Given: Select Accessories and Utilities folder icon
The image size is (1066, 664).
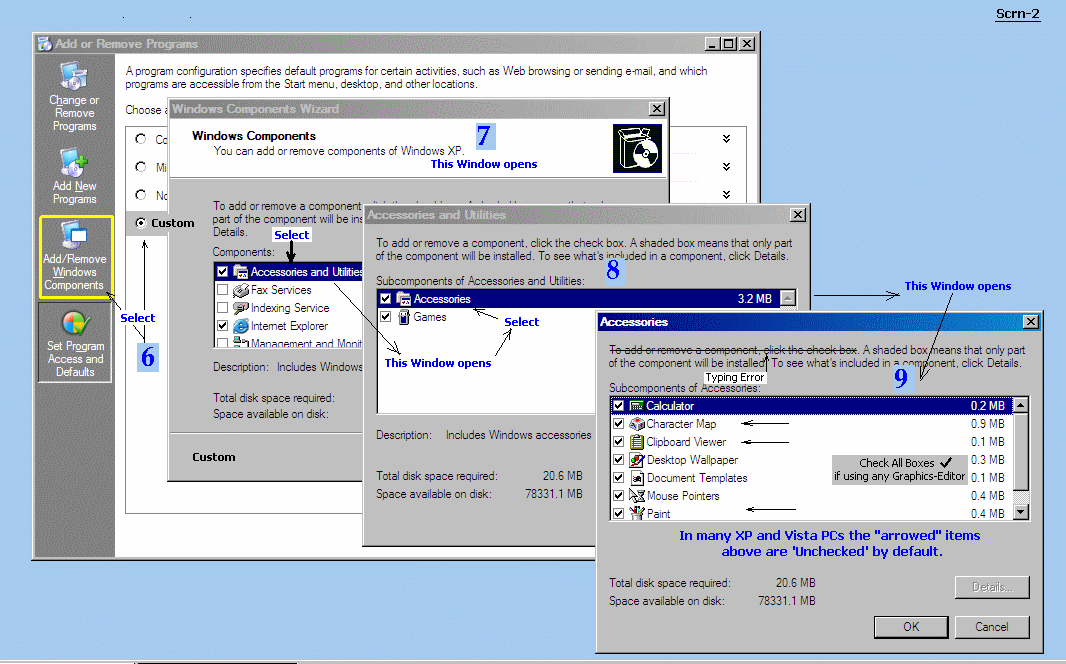Looking at the screenshot, I should coord(241,272).
